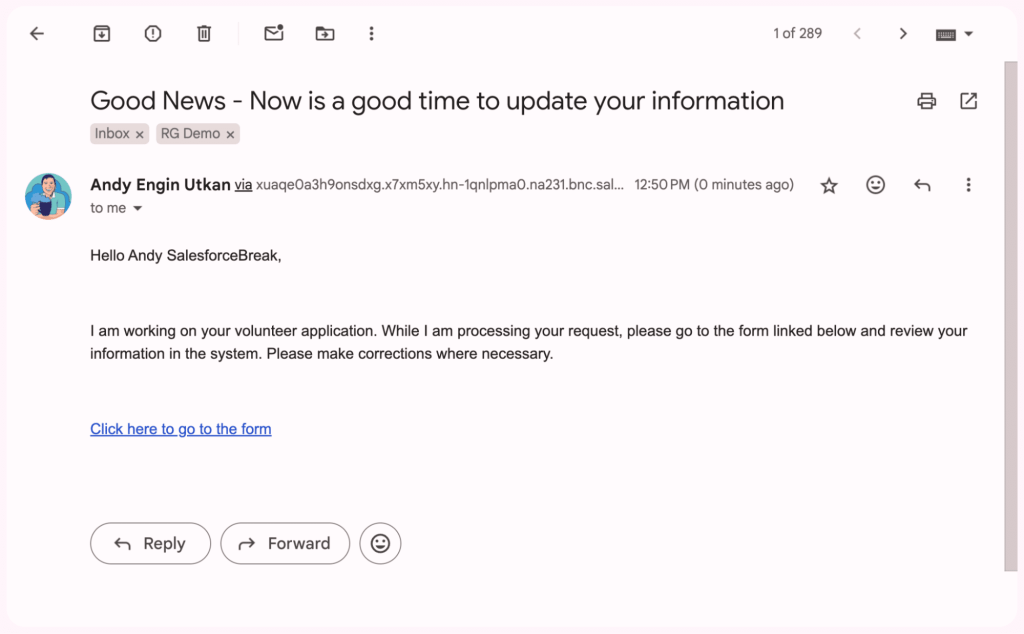
Task: Archive the message to inbox
Action: (101, 33)
